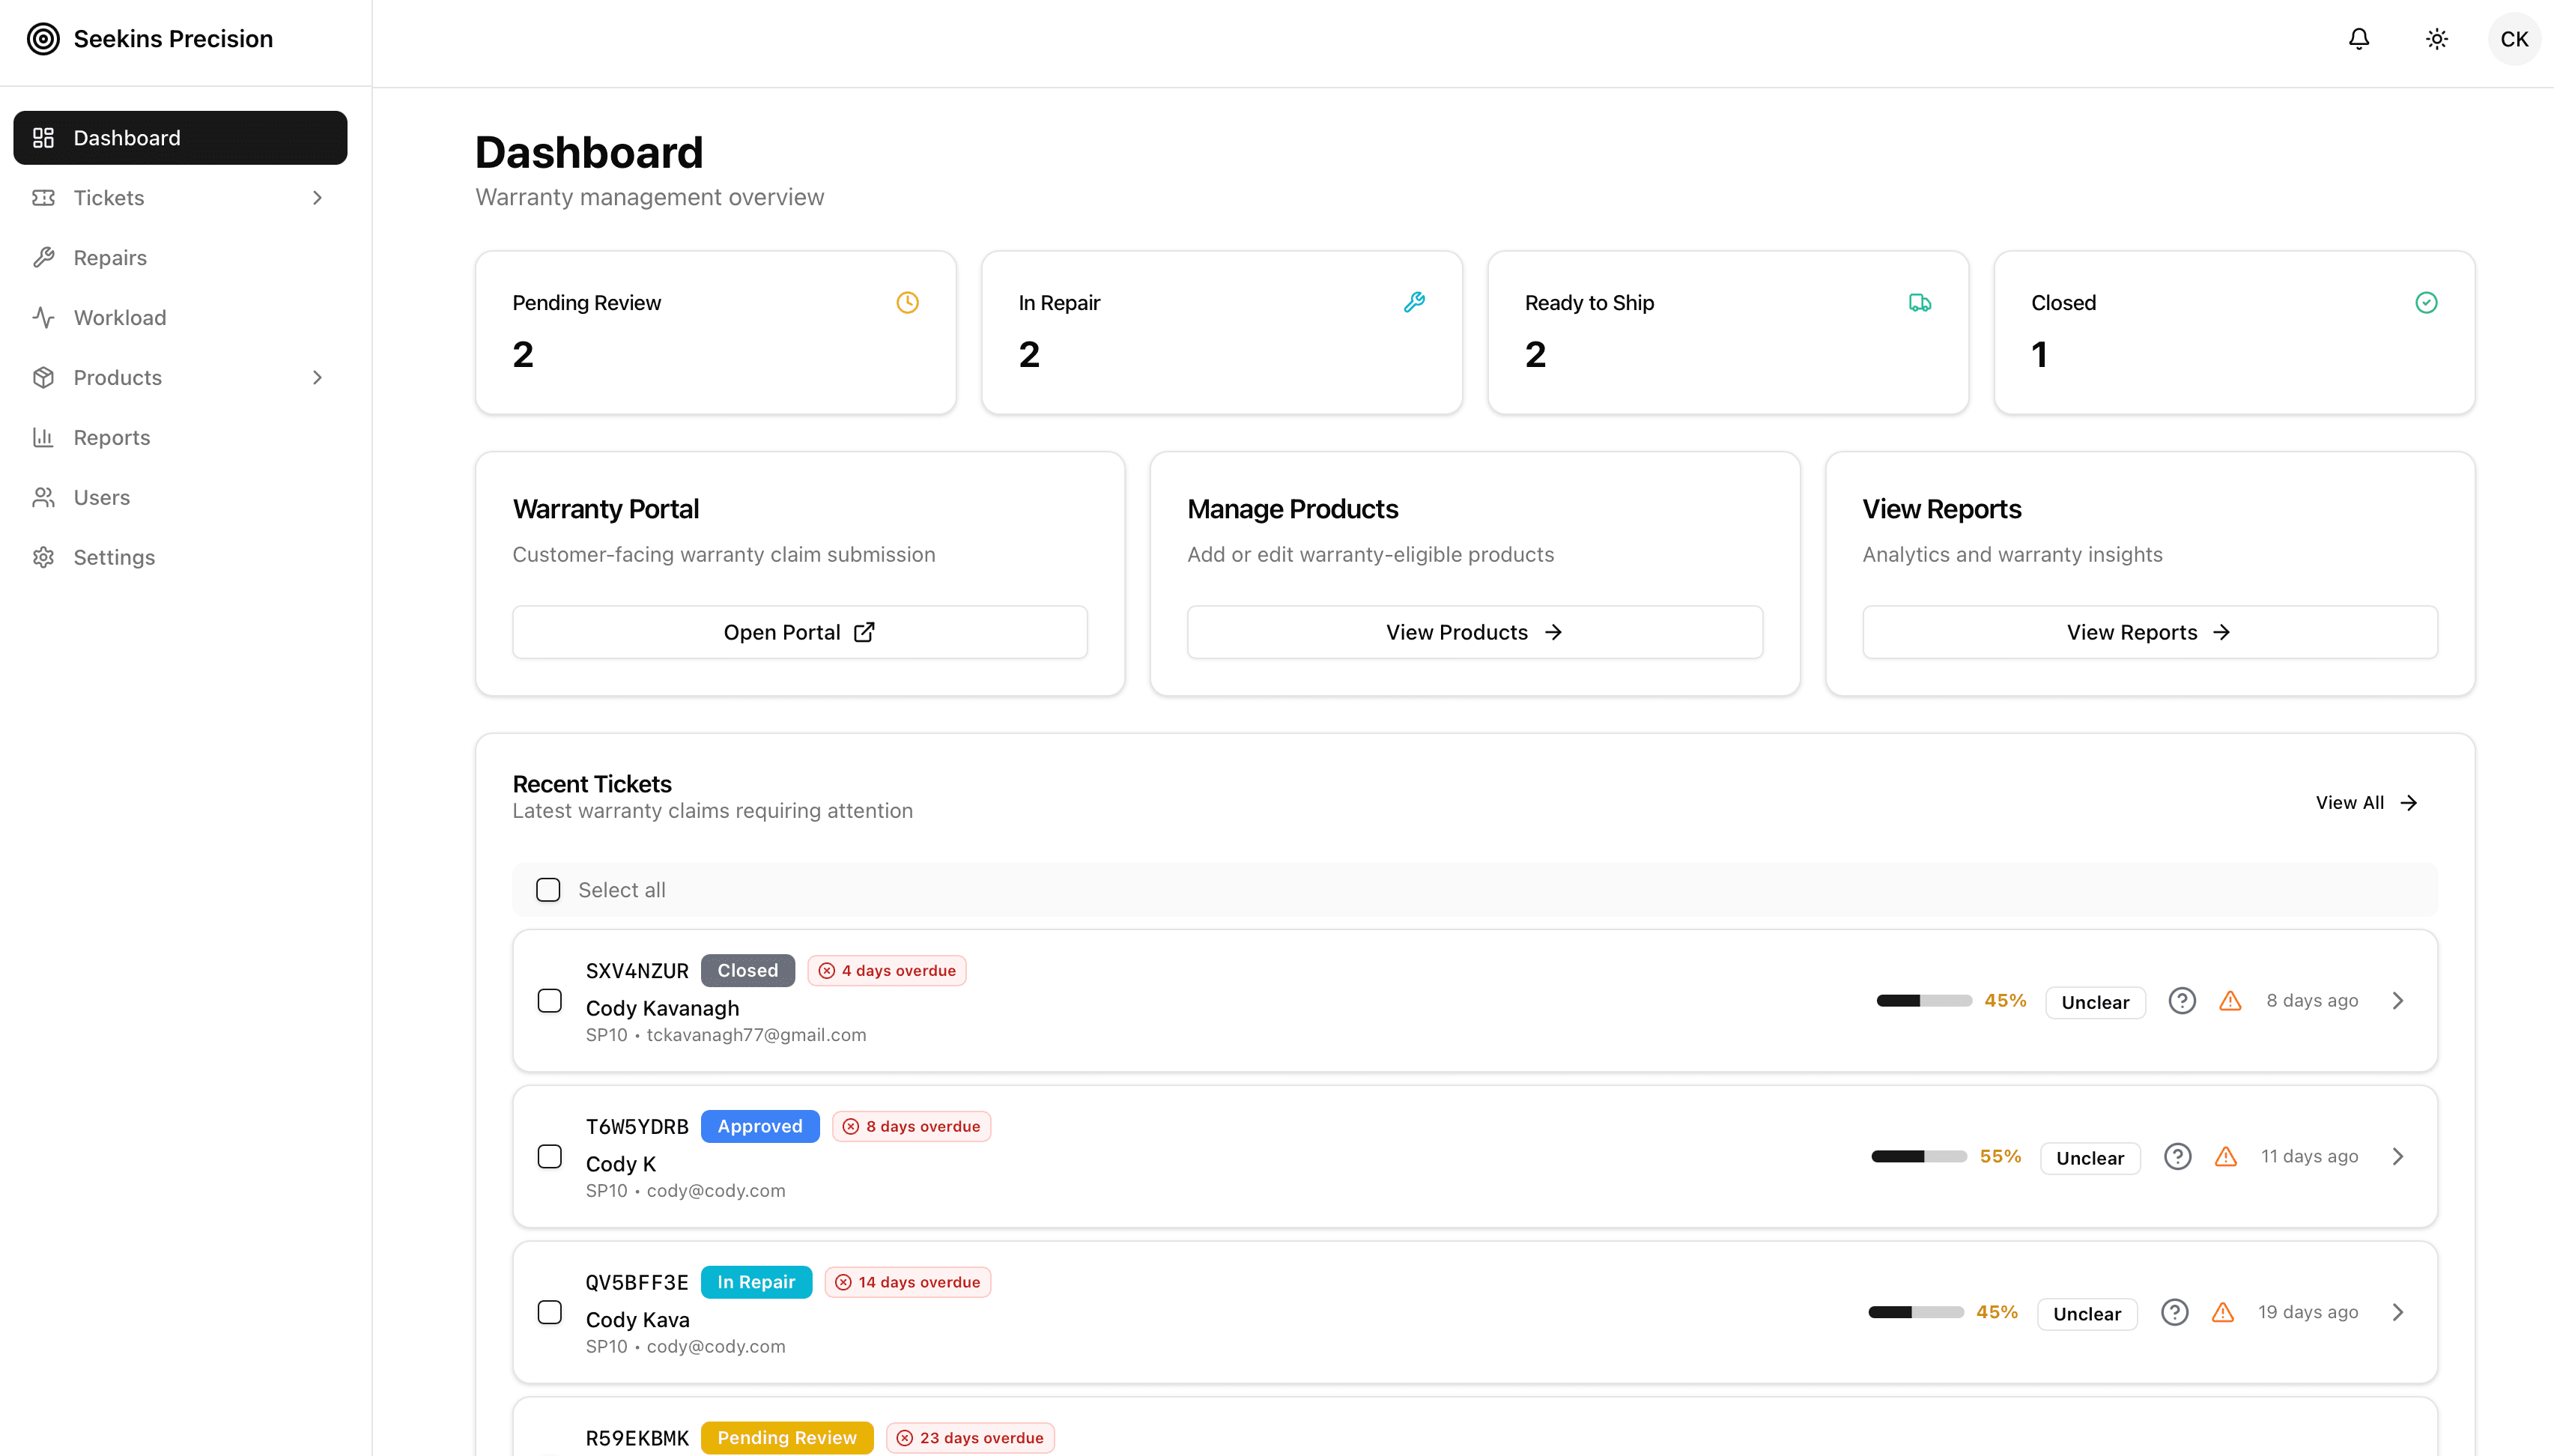The image size is (2554, 1456).
Task: Click the View Reports button
Action: click(2150, 632)
